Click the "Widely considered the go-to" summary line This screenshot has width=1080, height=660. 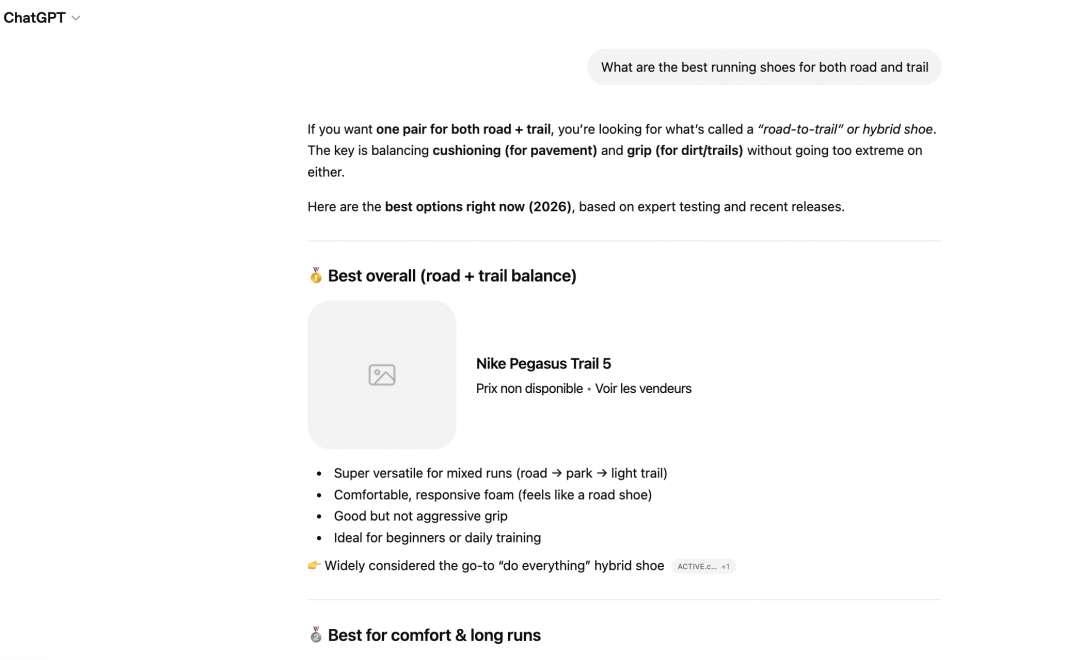[x=494, y=566]
